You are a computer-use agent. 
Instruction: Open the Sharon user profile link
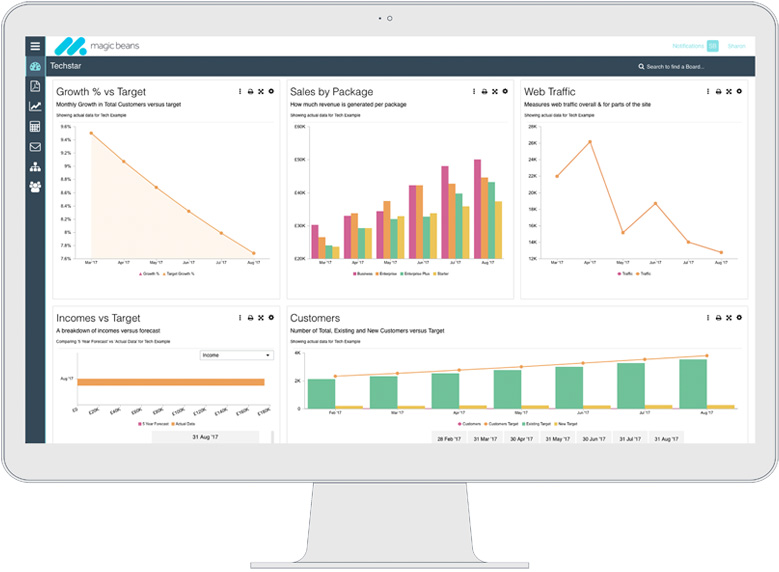point(736,46)
